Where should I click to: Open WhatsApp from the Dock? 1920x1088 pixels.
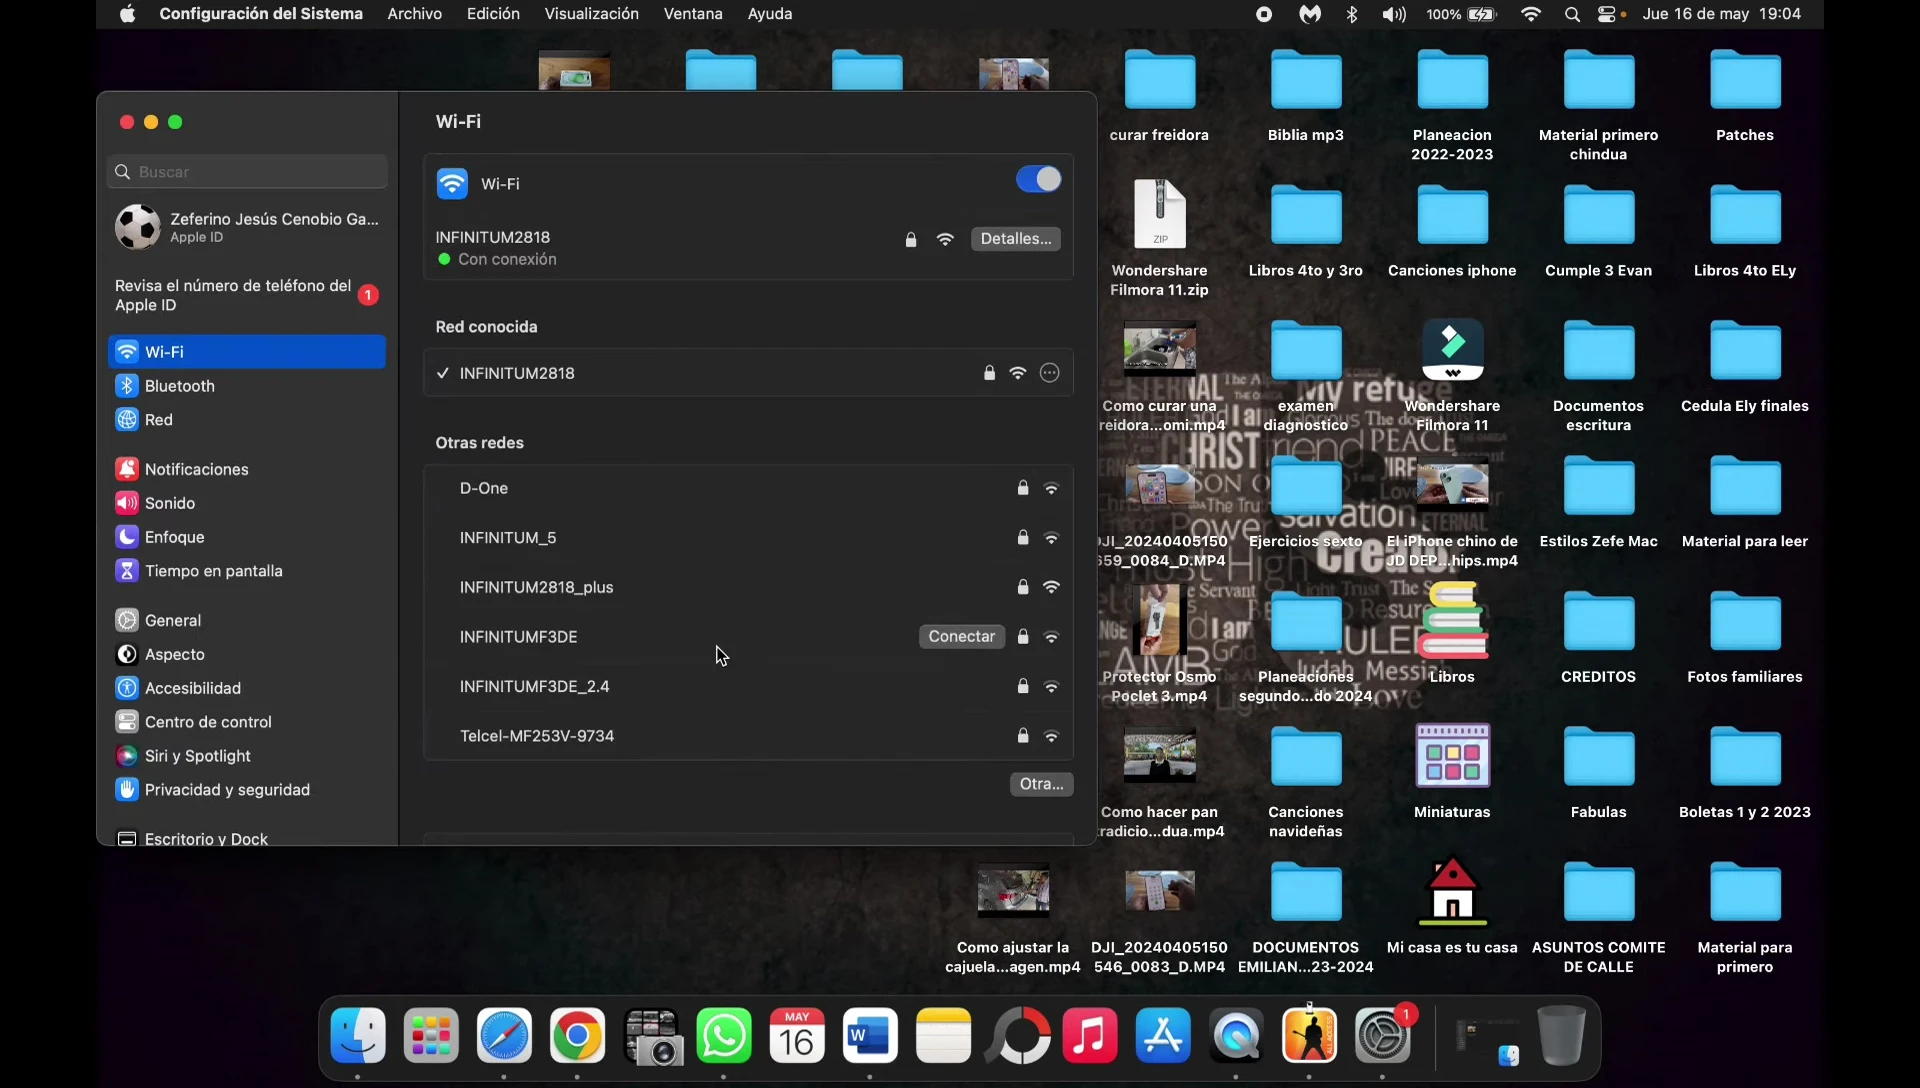(724, 1036)
